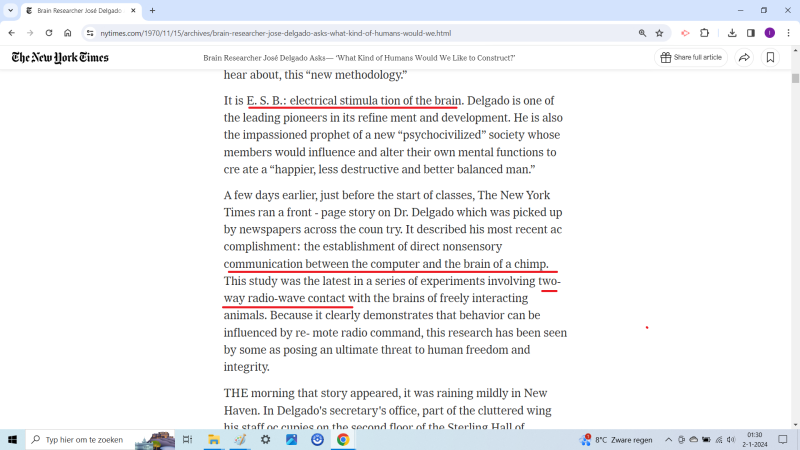The height and width of the screenshot is (450, 800).
Task: Click the text 'E. S. B.: electrical stimula tion'
Action: pos(324,101)
